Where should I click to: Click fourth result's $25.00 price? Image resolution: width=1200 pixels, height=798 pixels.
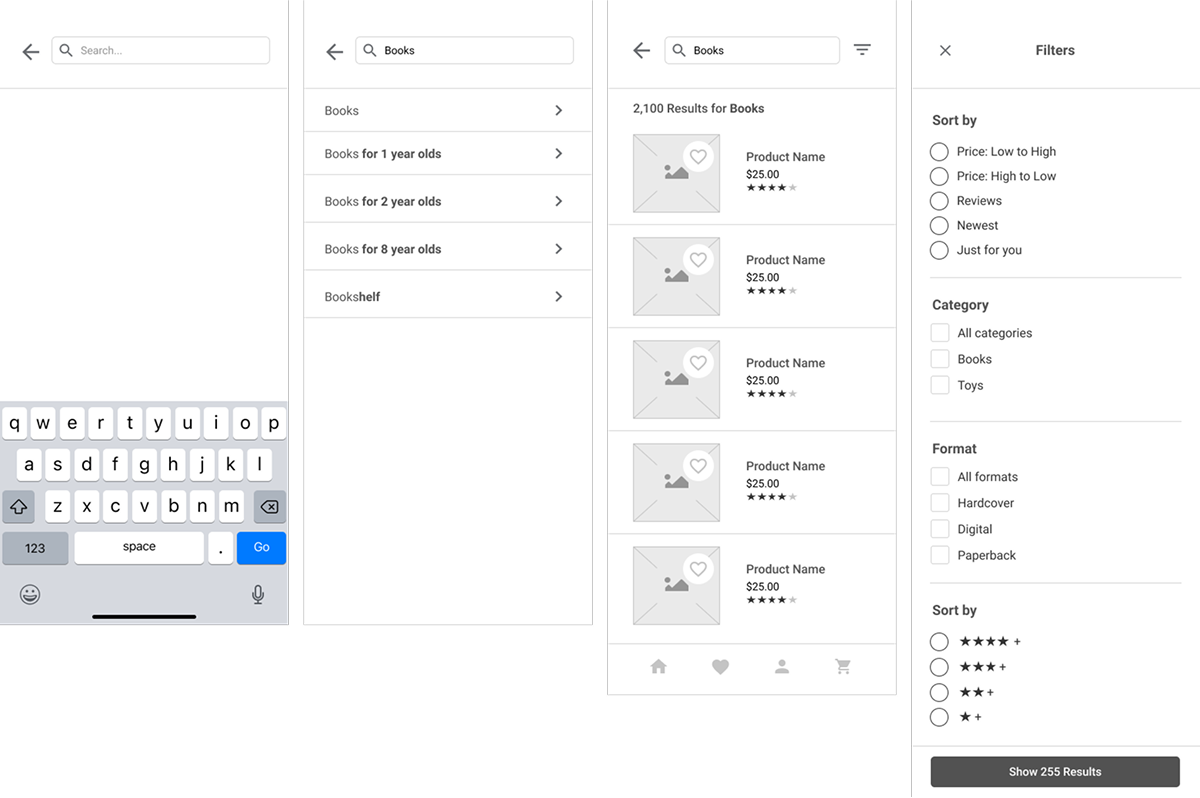pos(763,484)
